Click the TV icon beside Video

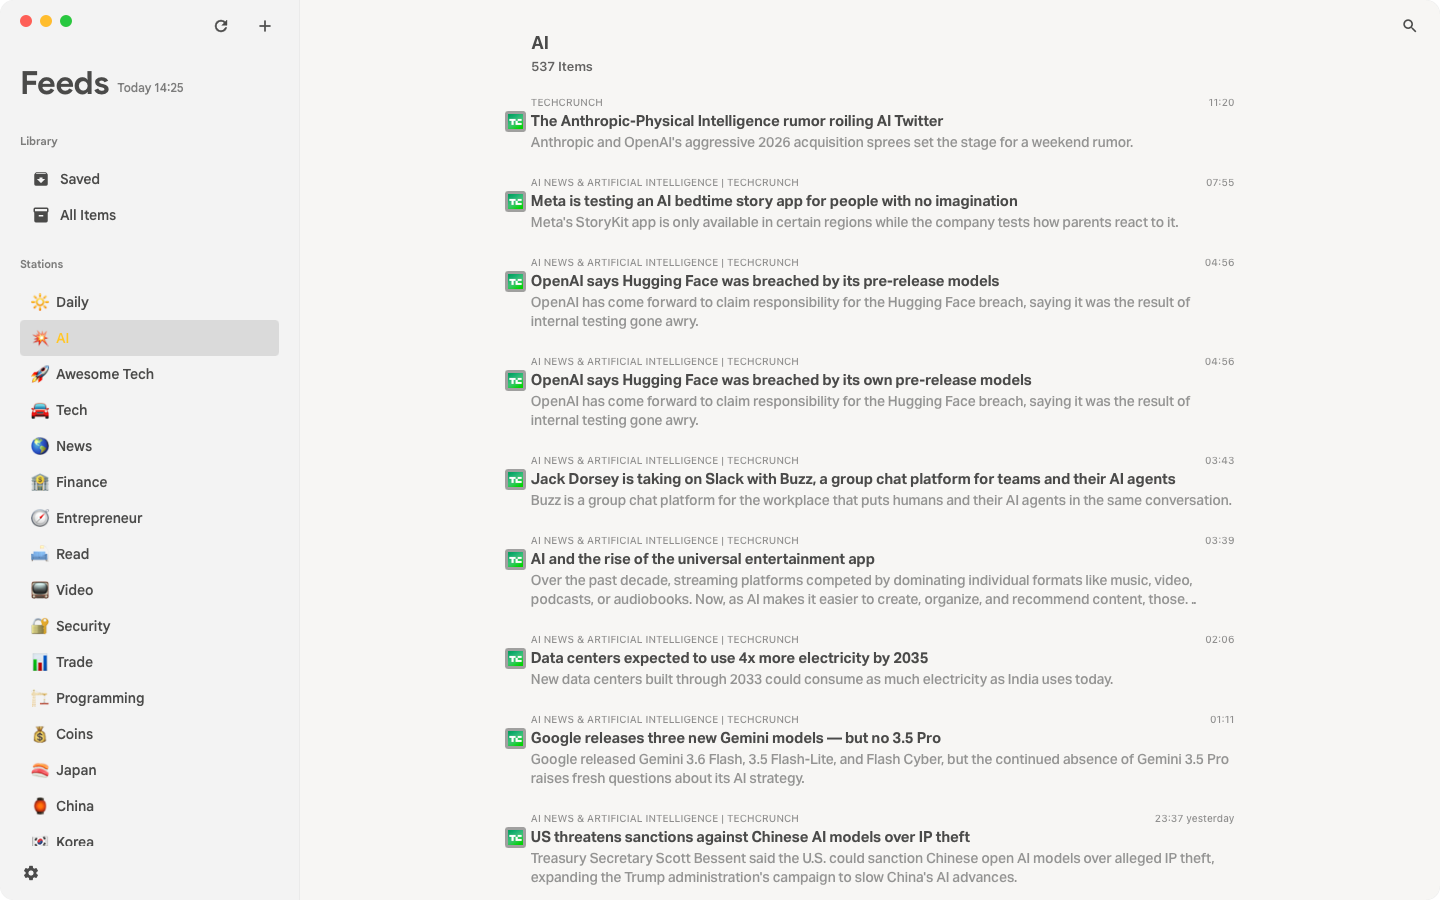40,590
